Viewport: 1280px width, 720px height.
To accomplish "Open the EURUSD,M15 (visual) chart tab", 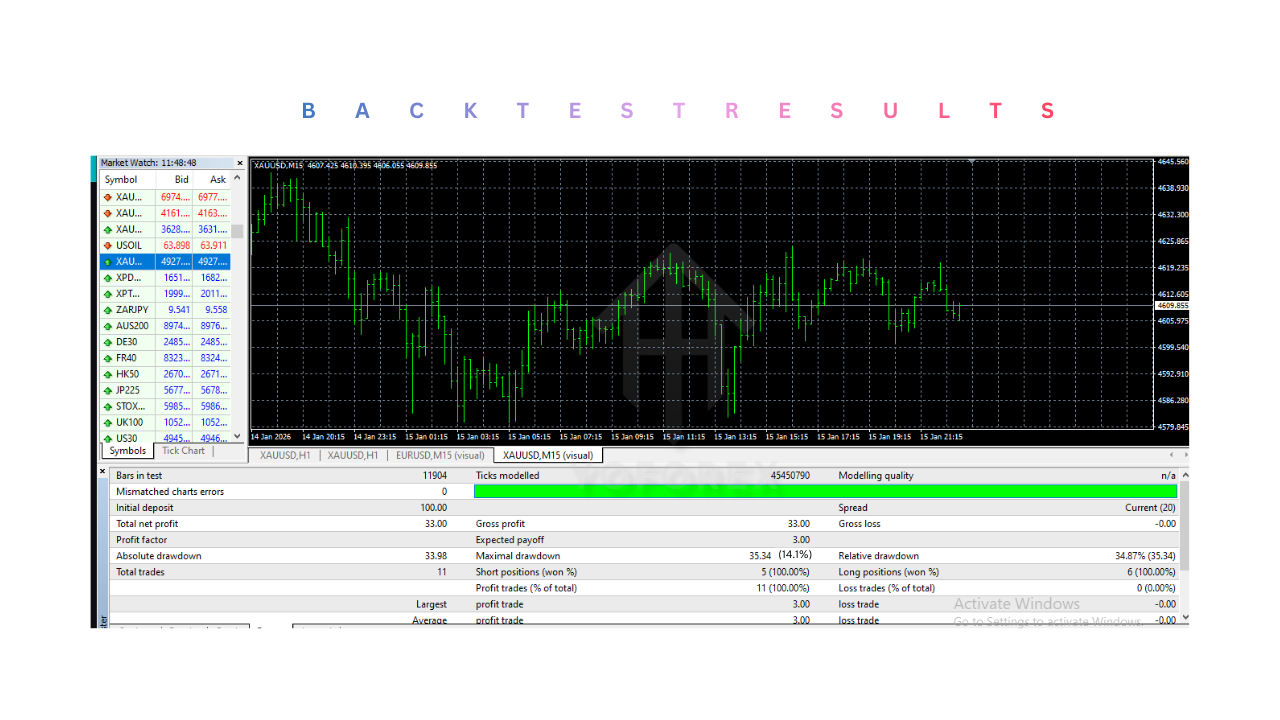I will pos(440,455).
